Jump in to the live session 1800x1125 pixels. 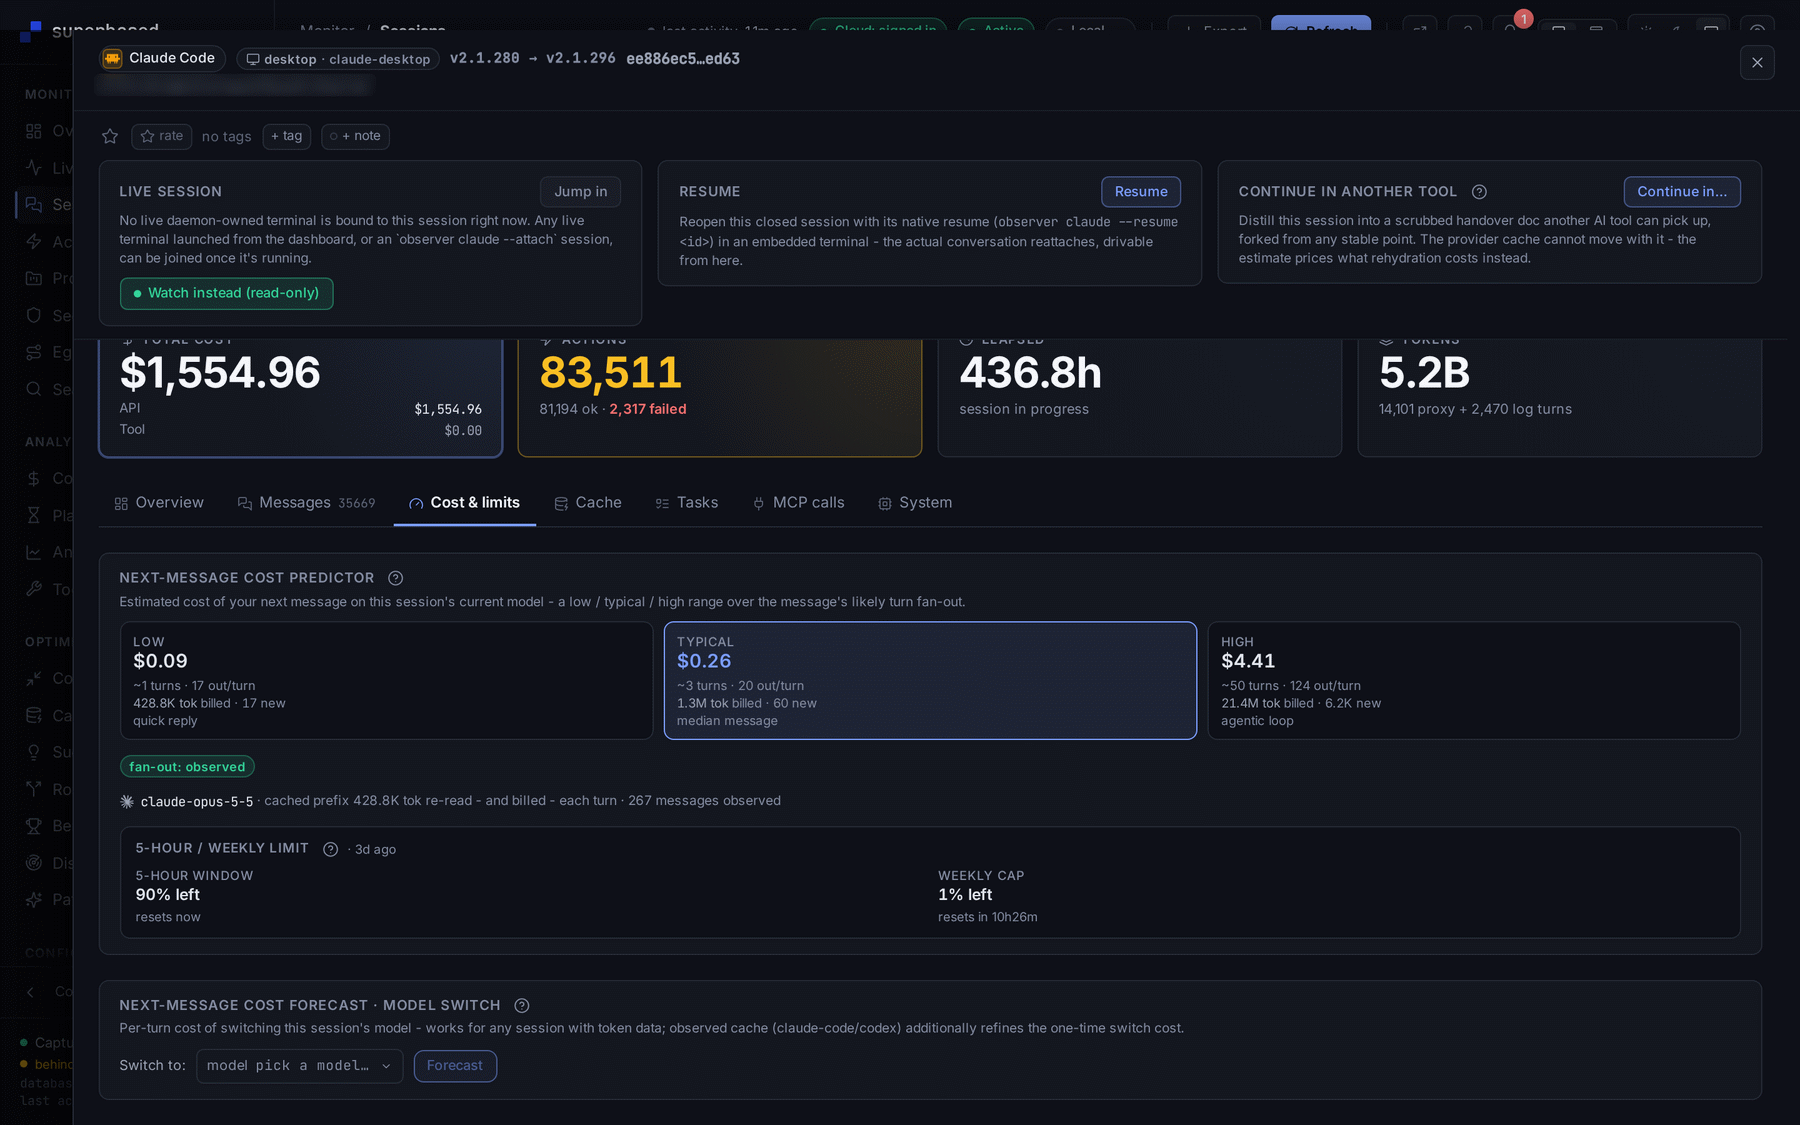(581, 191)
